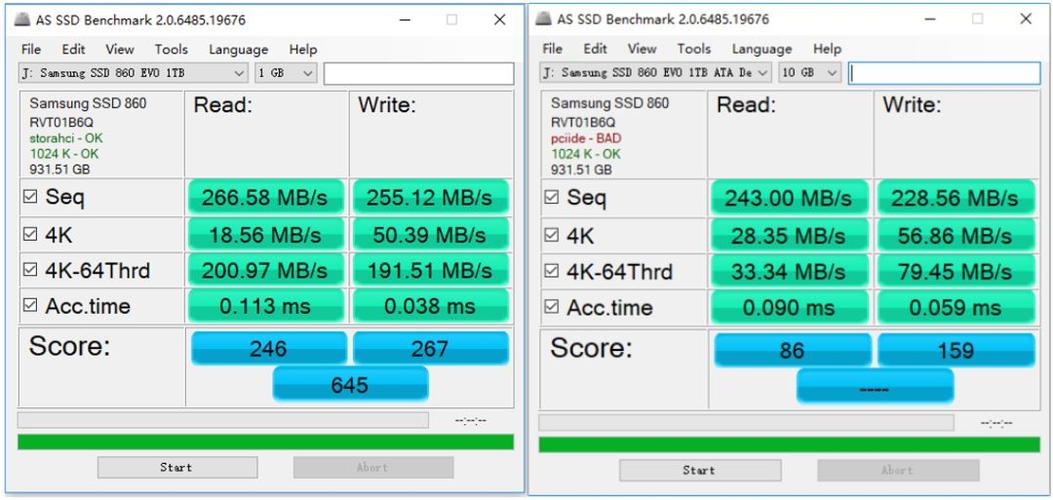
Task: Open Tools menu in right window
Action: tap(694, 49)
